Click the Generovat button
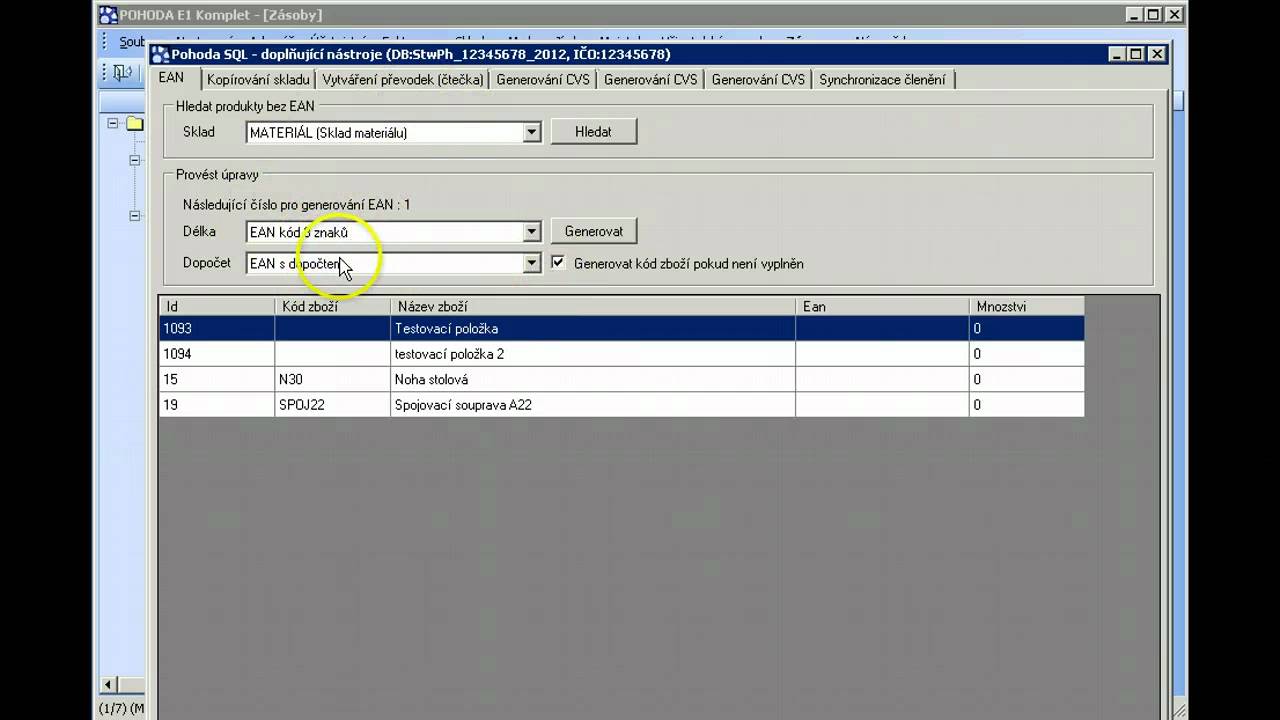The height and width of the screenshot is (720, 1280). pyautogui.click(x=593, y=231)
